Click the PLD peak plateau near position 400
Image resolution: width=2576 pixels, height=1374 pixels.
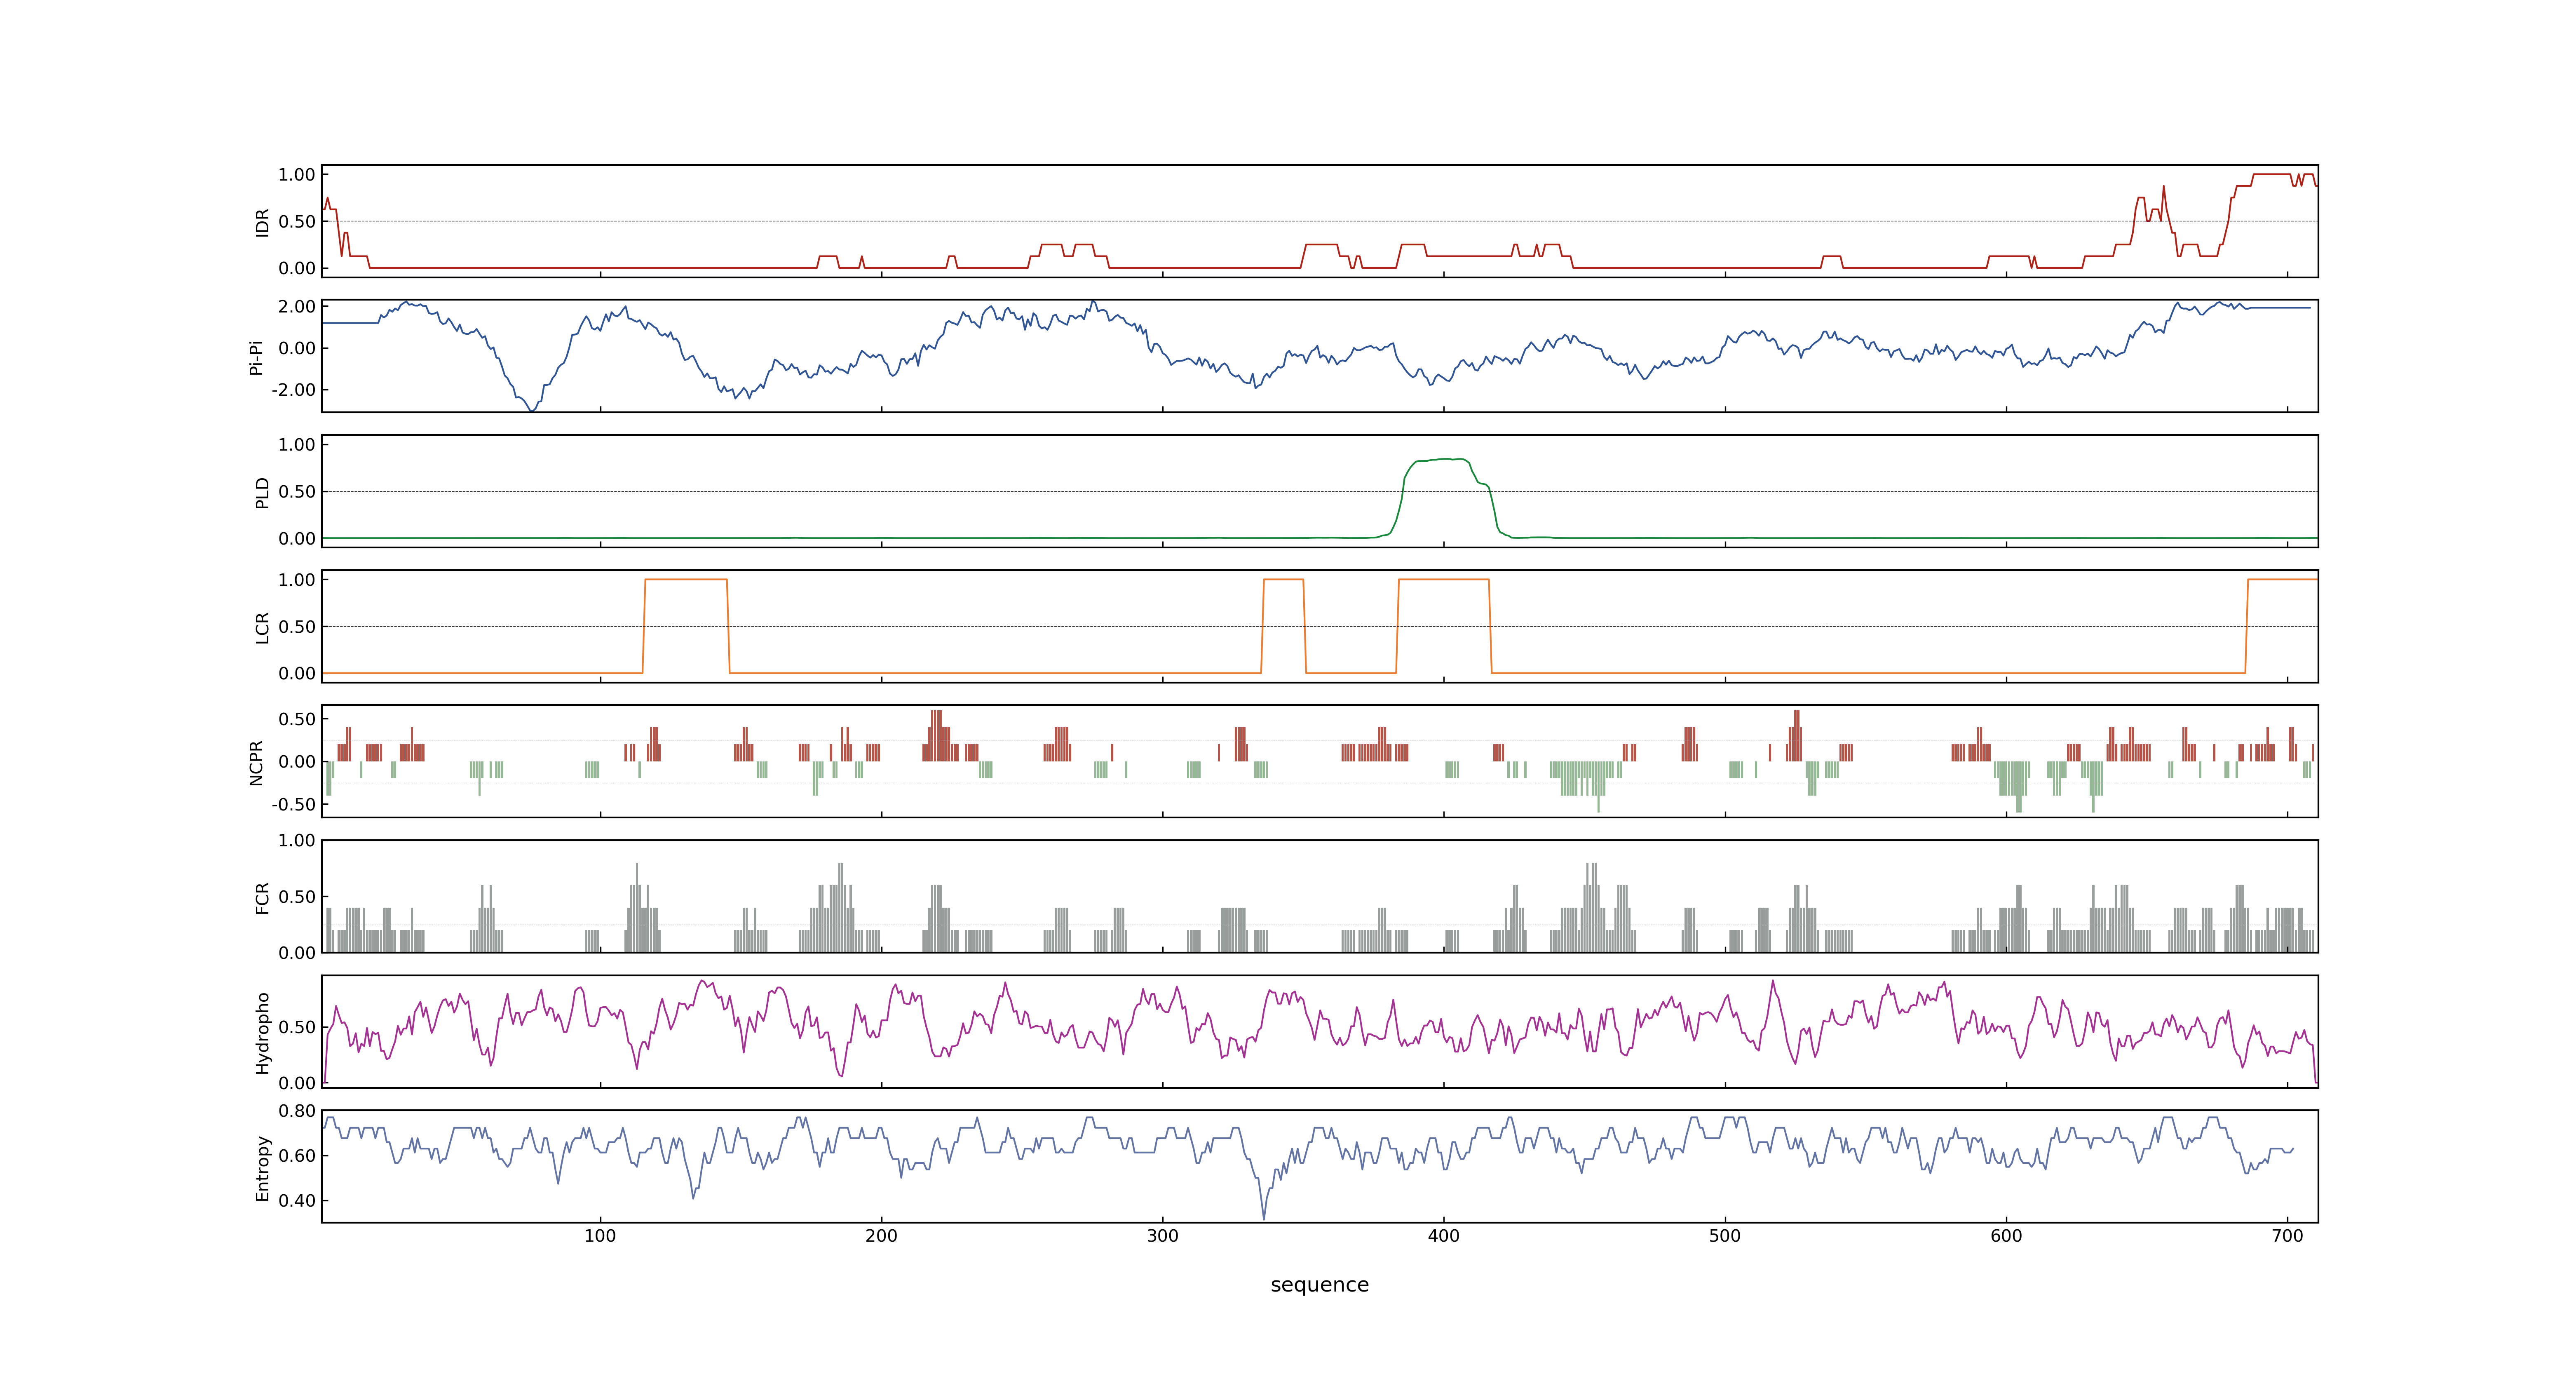click(1442, 460)
